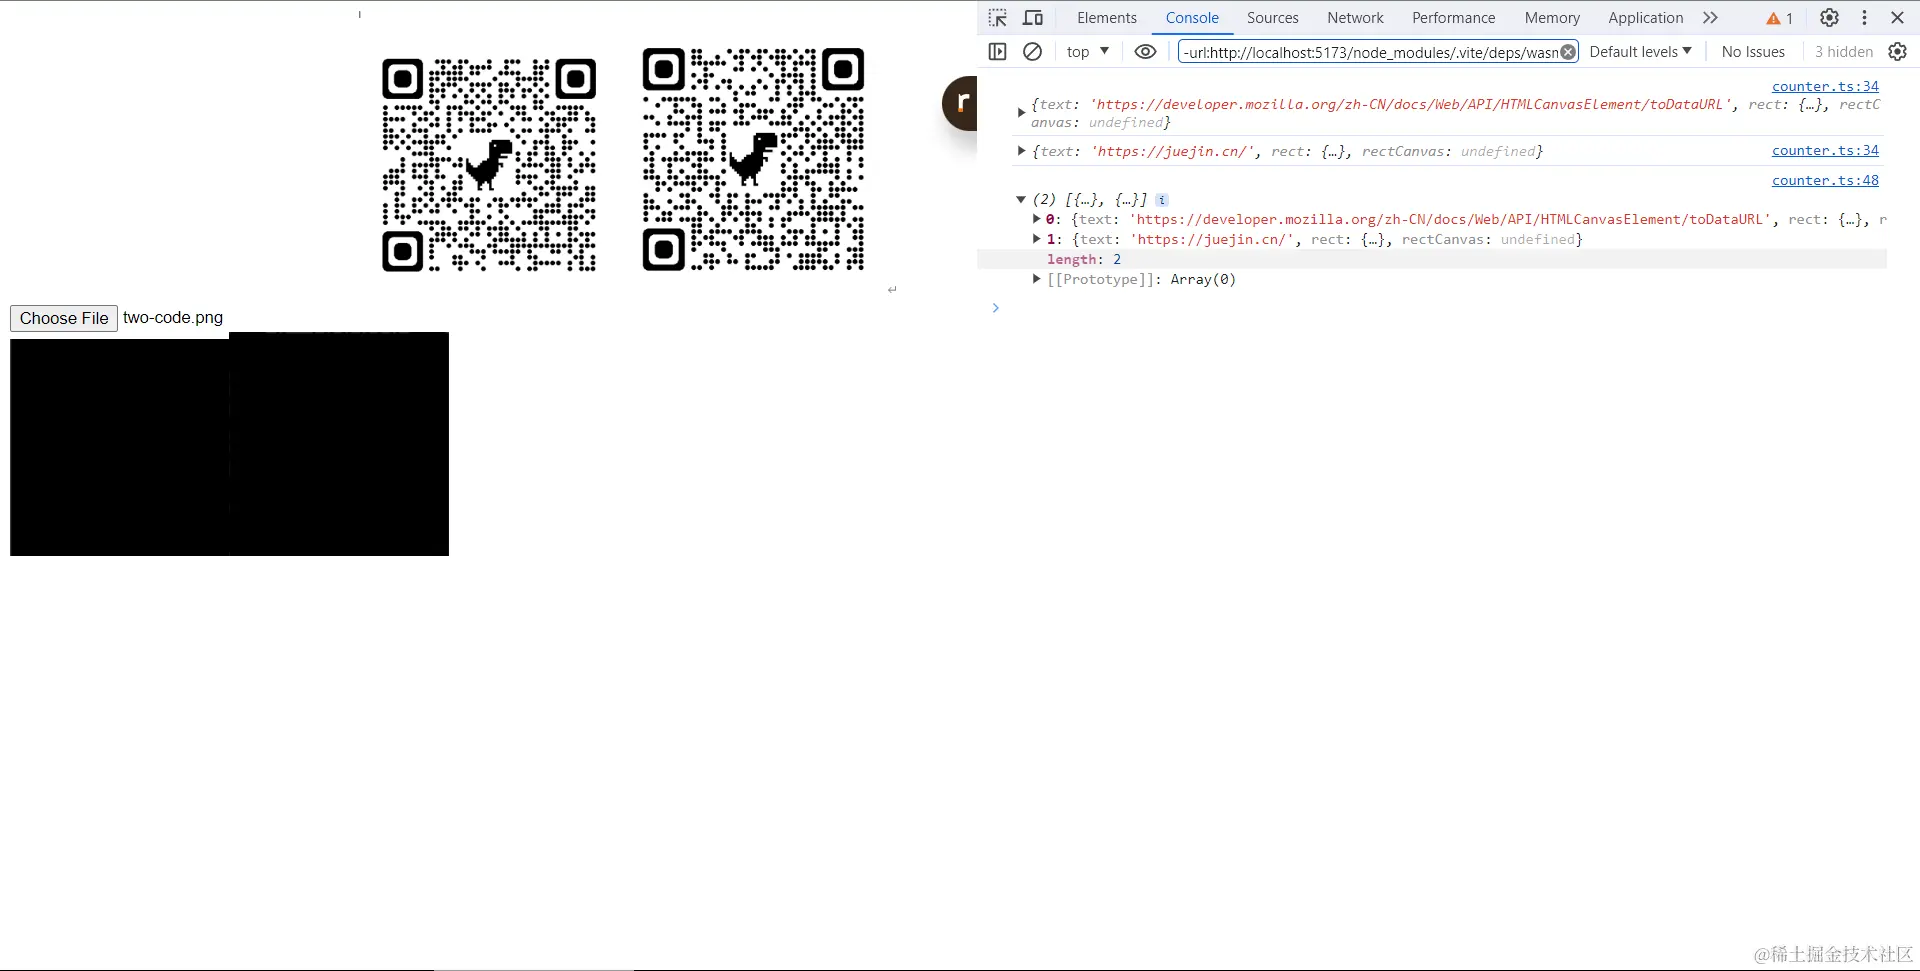Click the 3 hidden messages label

pyautogui.click(x=1843, y=52)
